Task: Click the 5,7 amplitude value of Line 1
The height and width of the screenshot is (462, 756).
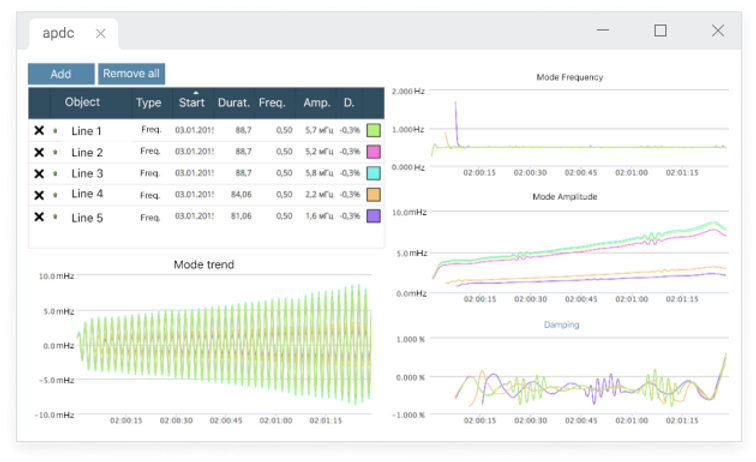Action: [319, 130]
